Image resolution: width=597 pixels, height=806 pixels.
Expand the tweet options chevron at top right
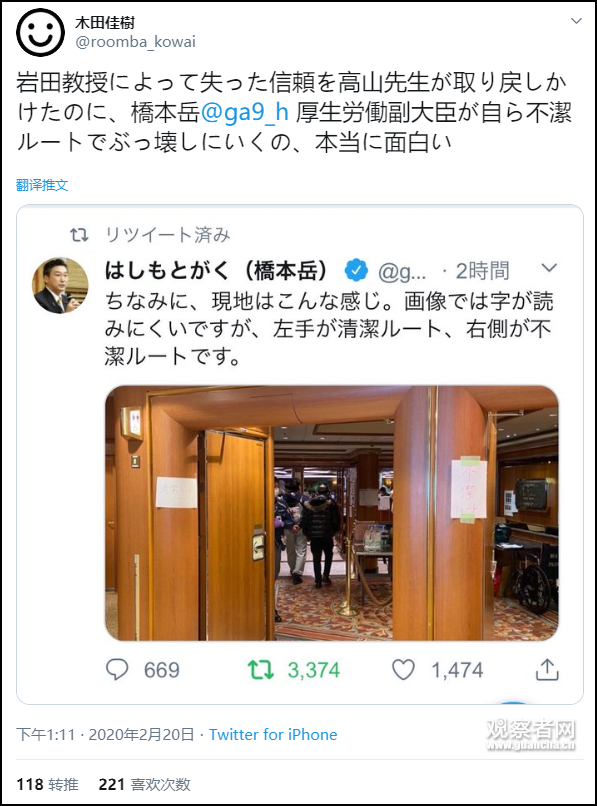(576, 21)
